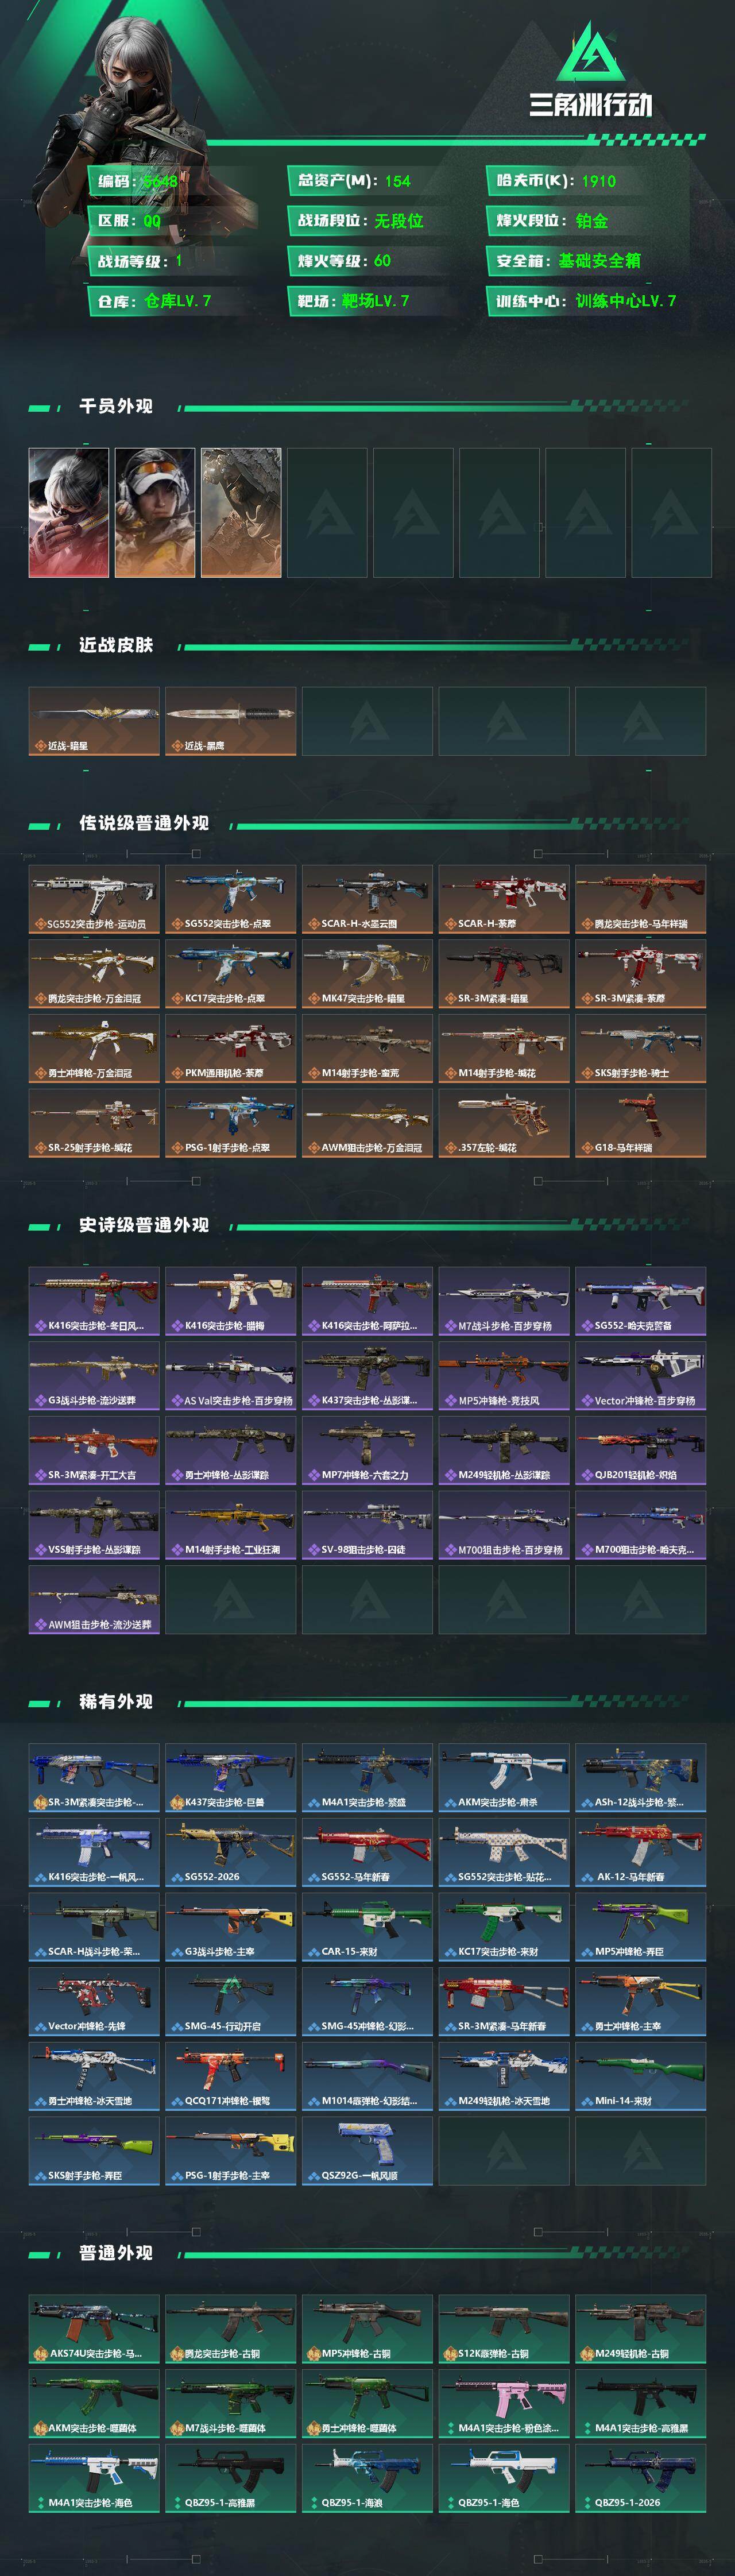
Task: Open the SG552突击步枪-运动员 legendary skin
Action: click(x=94, y=899)
